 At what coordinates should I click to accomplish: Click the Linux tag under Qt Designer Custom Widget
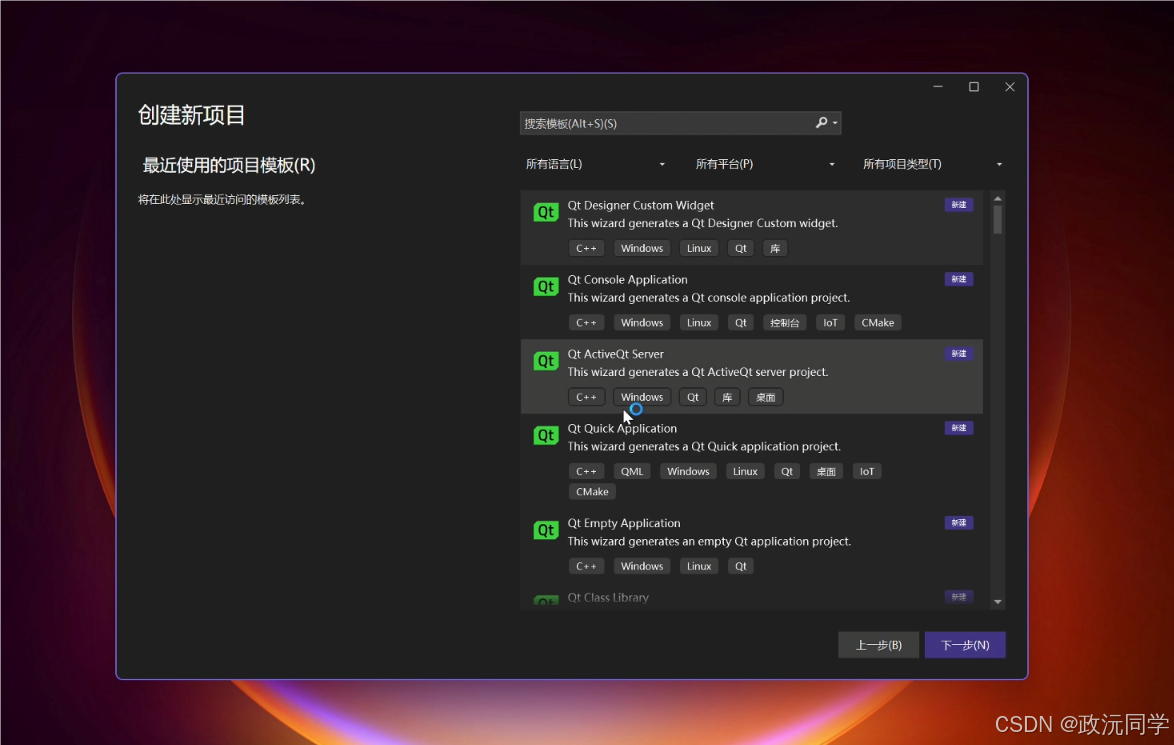point(699,248)
